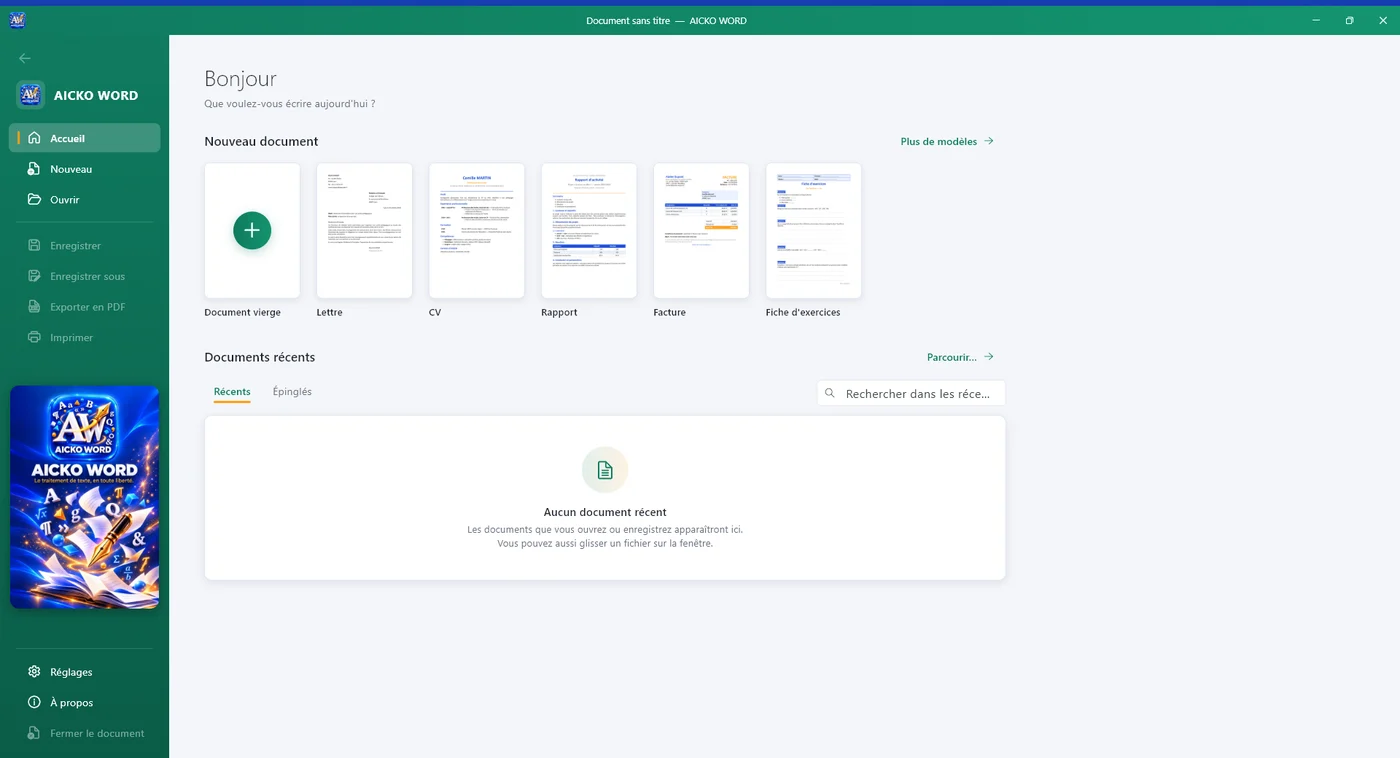Open the Réglages label in the sidebar
The height and width of the screenshot is (758, 1400).
coord(71,672)
